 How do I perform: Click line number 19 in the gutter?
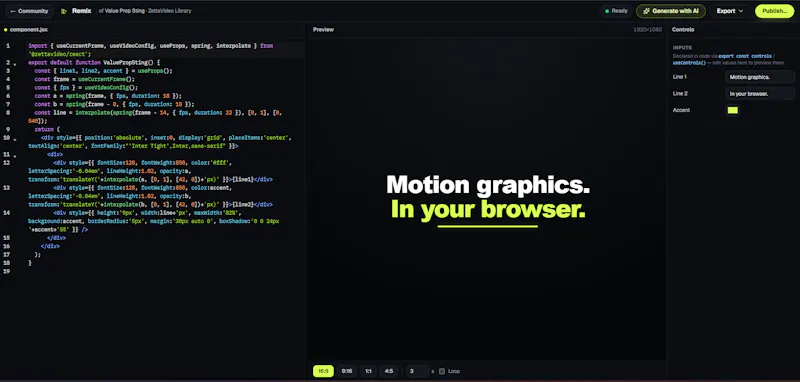[7, 271]
